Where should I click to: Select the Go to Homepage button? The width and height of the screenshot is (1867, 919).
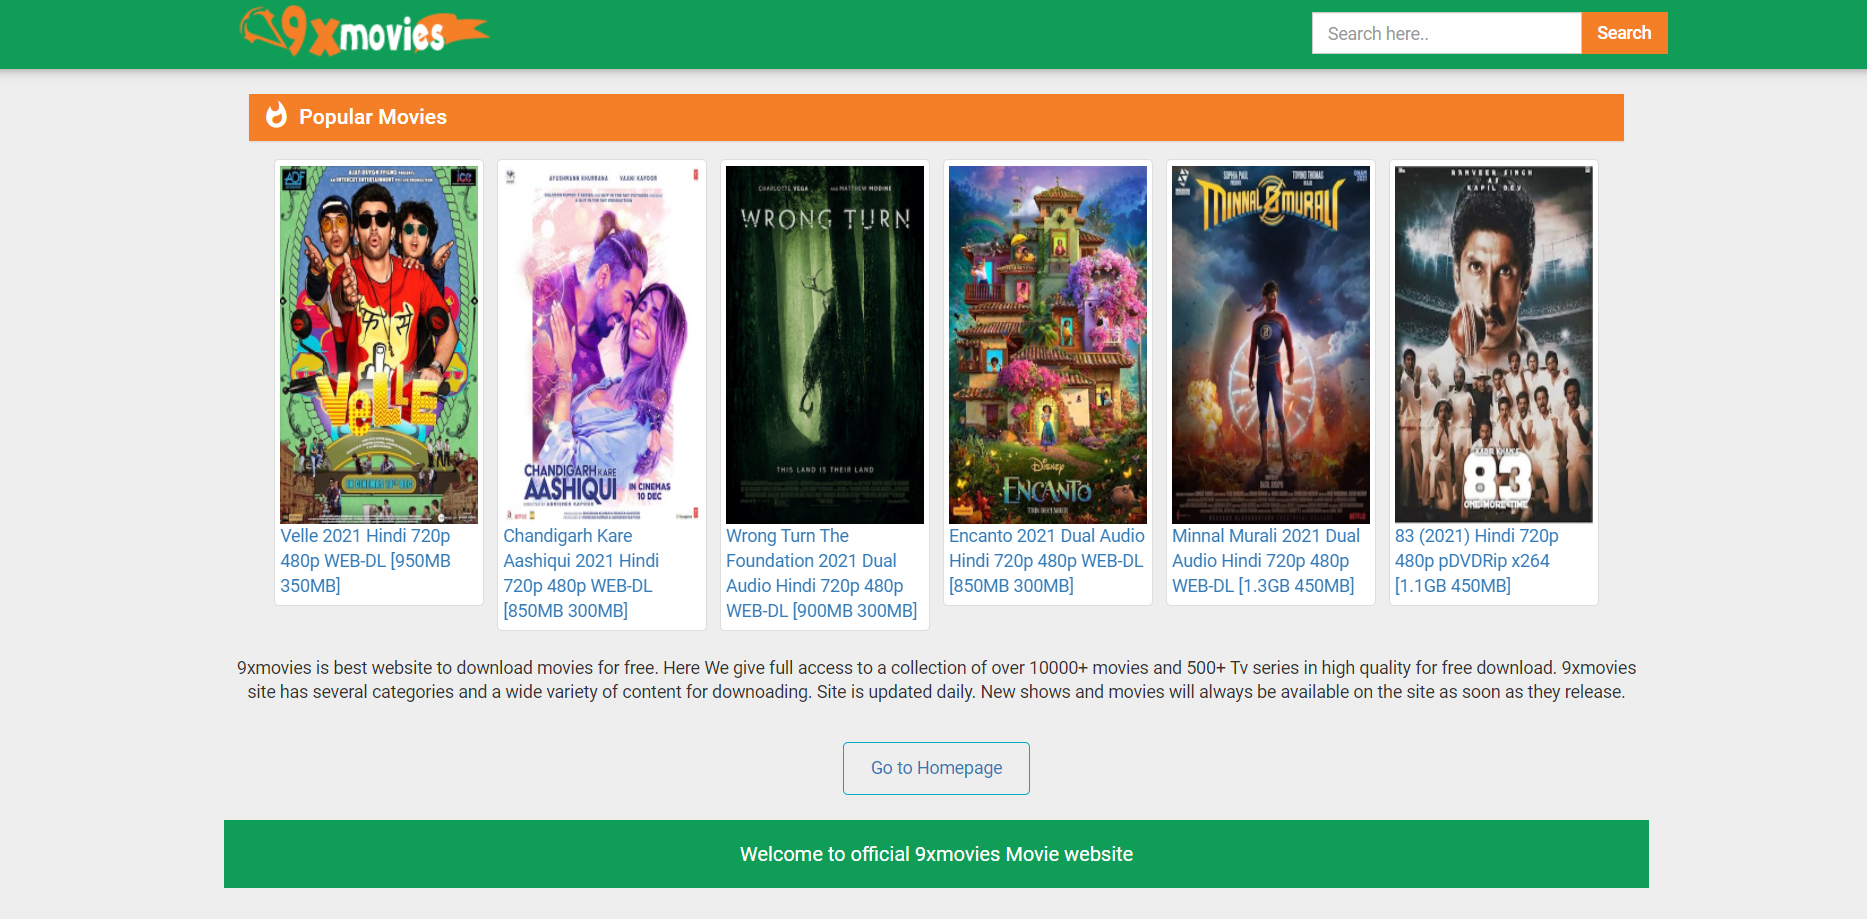(935, 768)
